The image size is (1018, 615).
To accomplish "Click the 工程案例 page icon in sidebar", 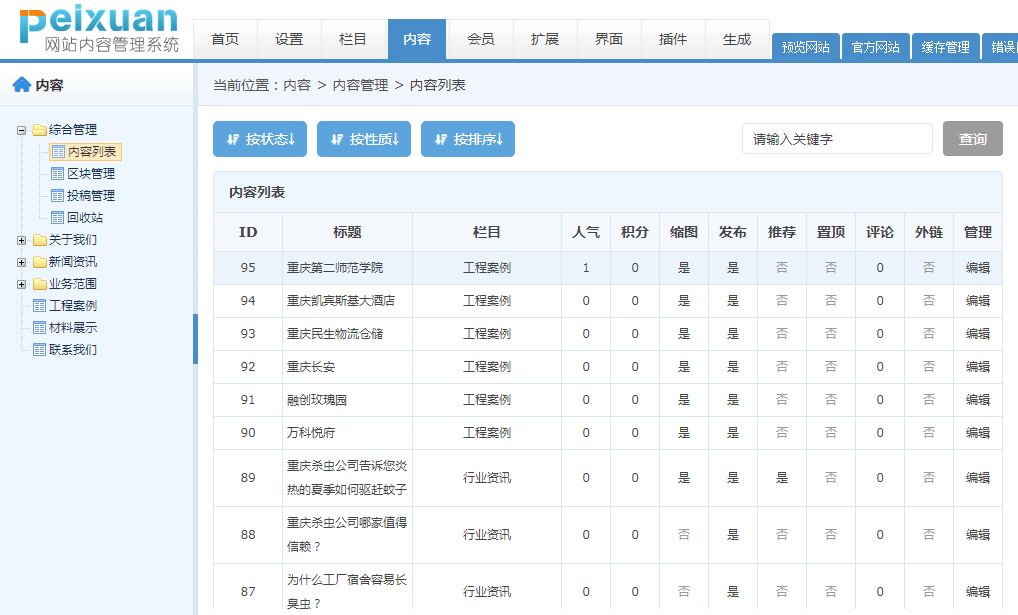I will point(40,306).
